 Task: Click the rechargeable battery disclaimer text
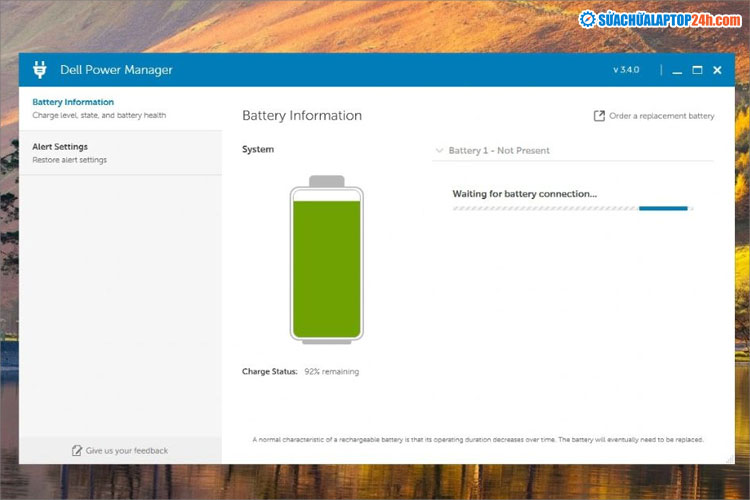pyautogui.click(x=478, y=440)
